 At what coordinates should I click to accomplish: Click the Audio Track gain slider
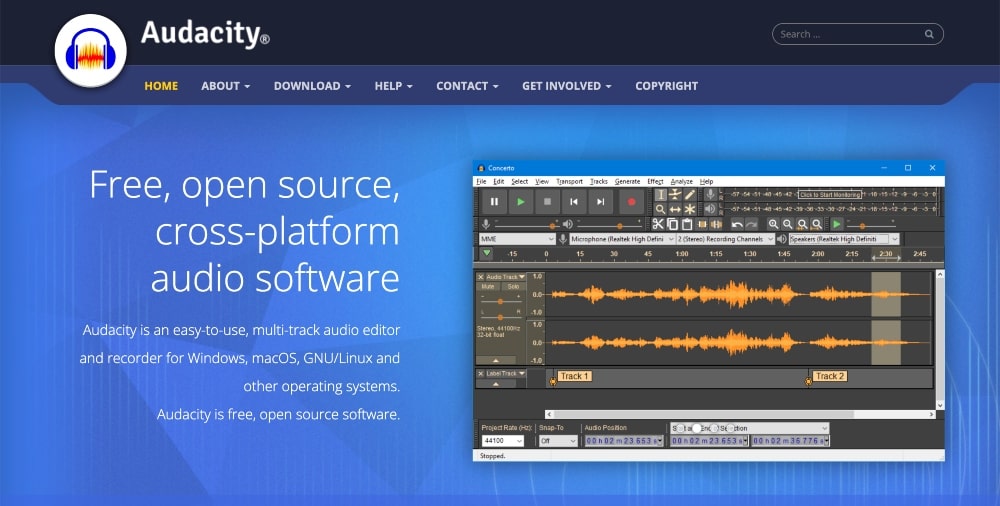pyautogui.click(x=501, y=301)
